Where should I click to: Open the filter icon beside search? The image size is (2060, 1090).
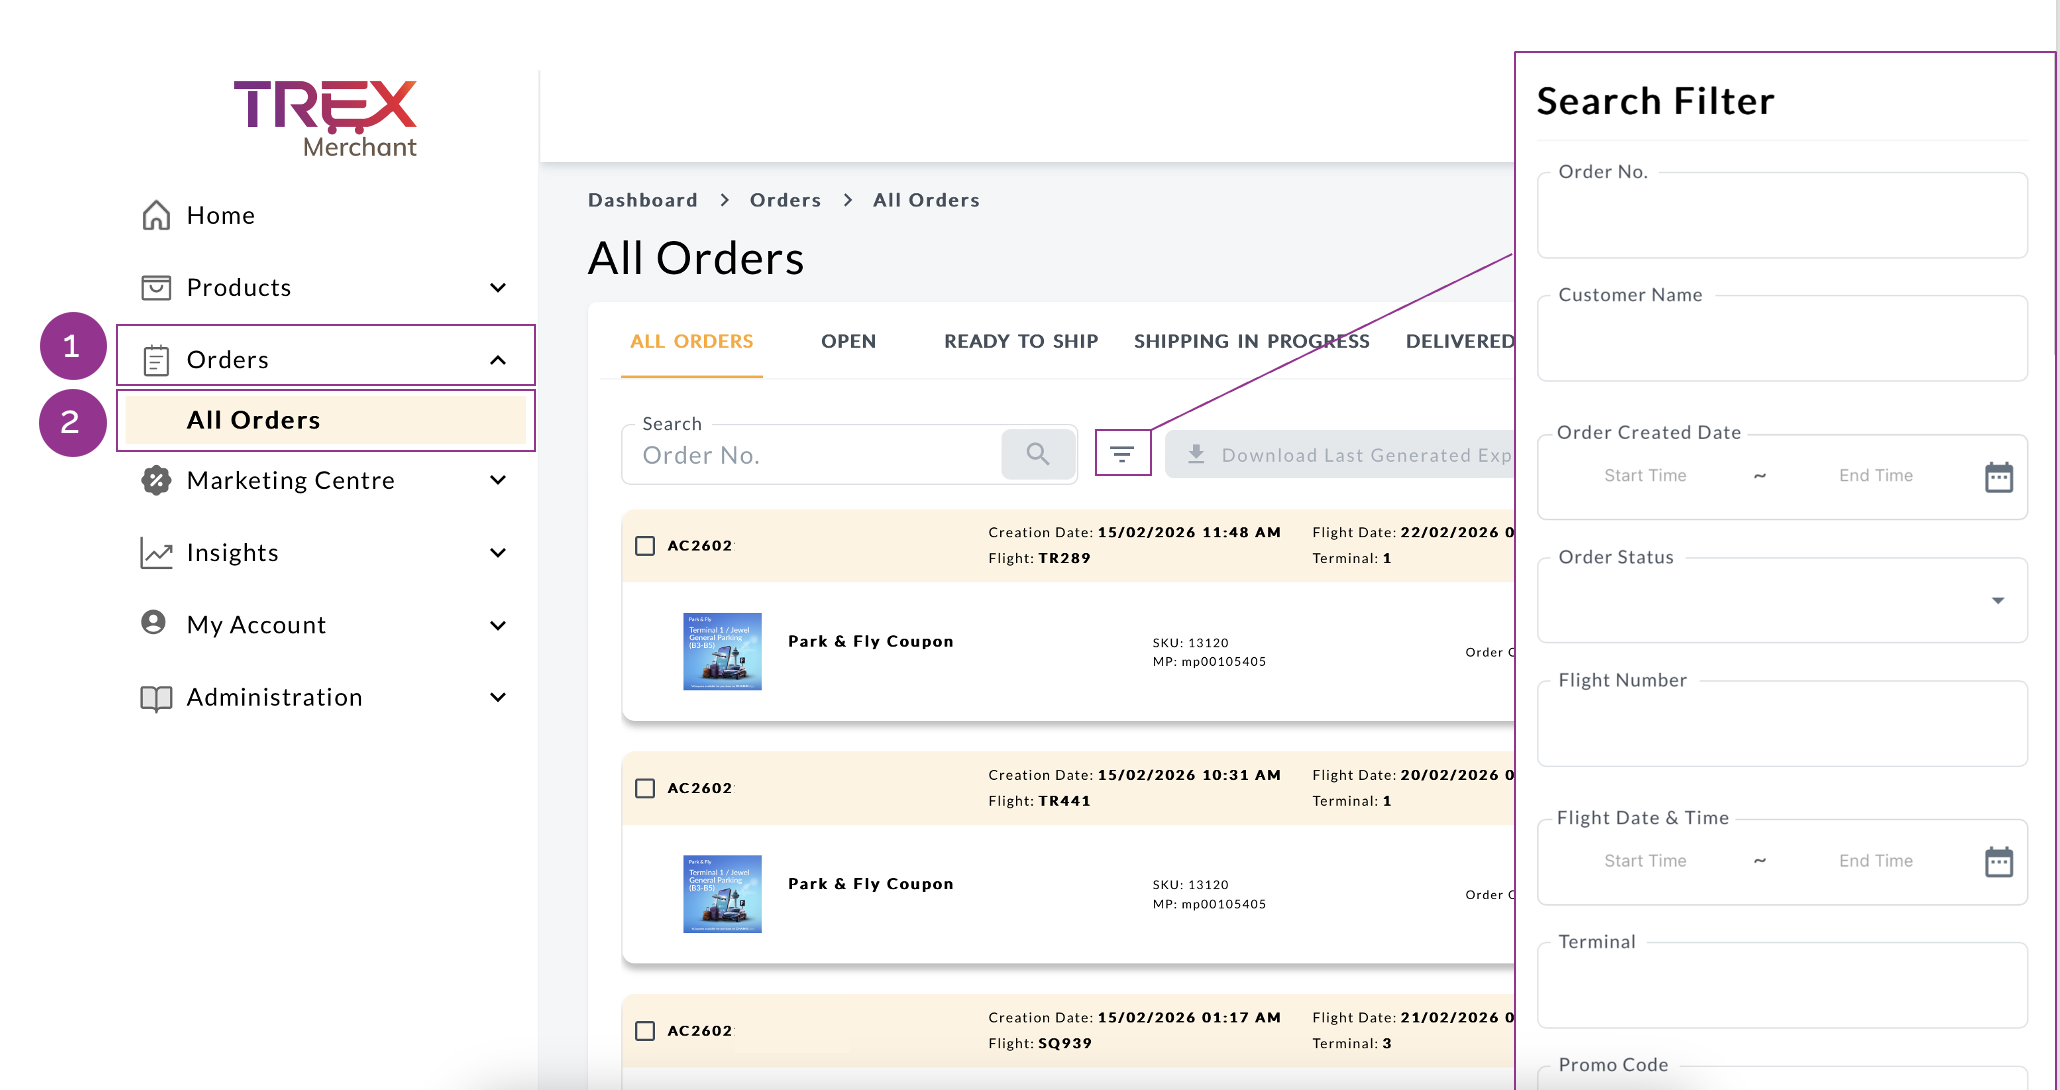point(1122,454)
